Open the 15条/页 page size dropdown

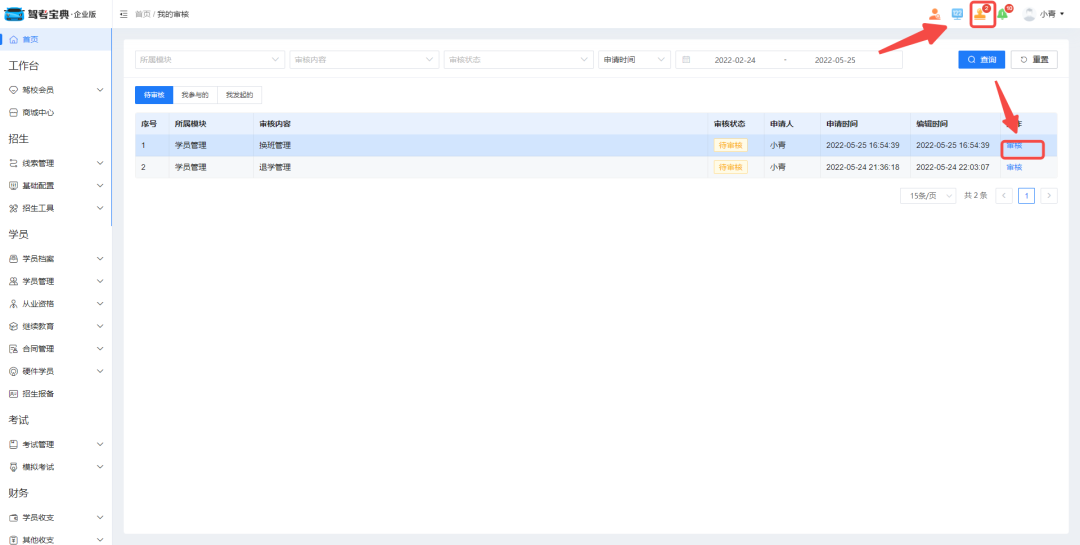tap(928, 196)
